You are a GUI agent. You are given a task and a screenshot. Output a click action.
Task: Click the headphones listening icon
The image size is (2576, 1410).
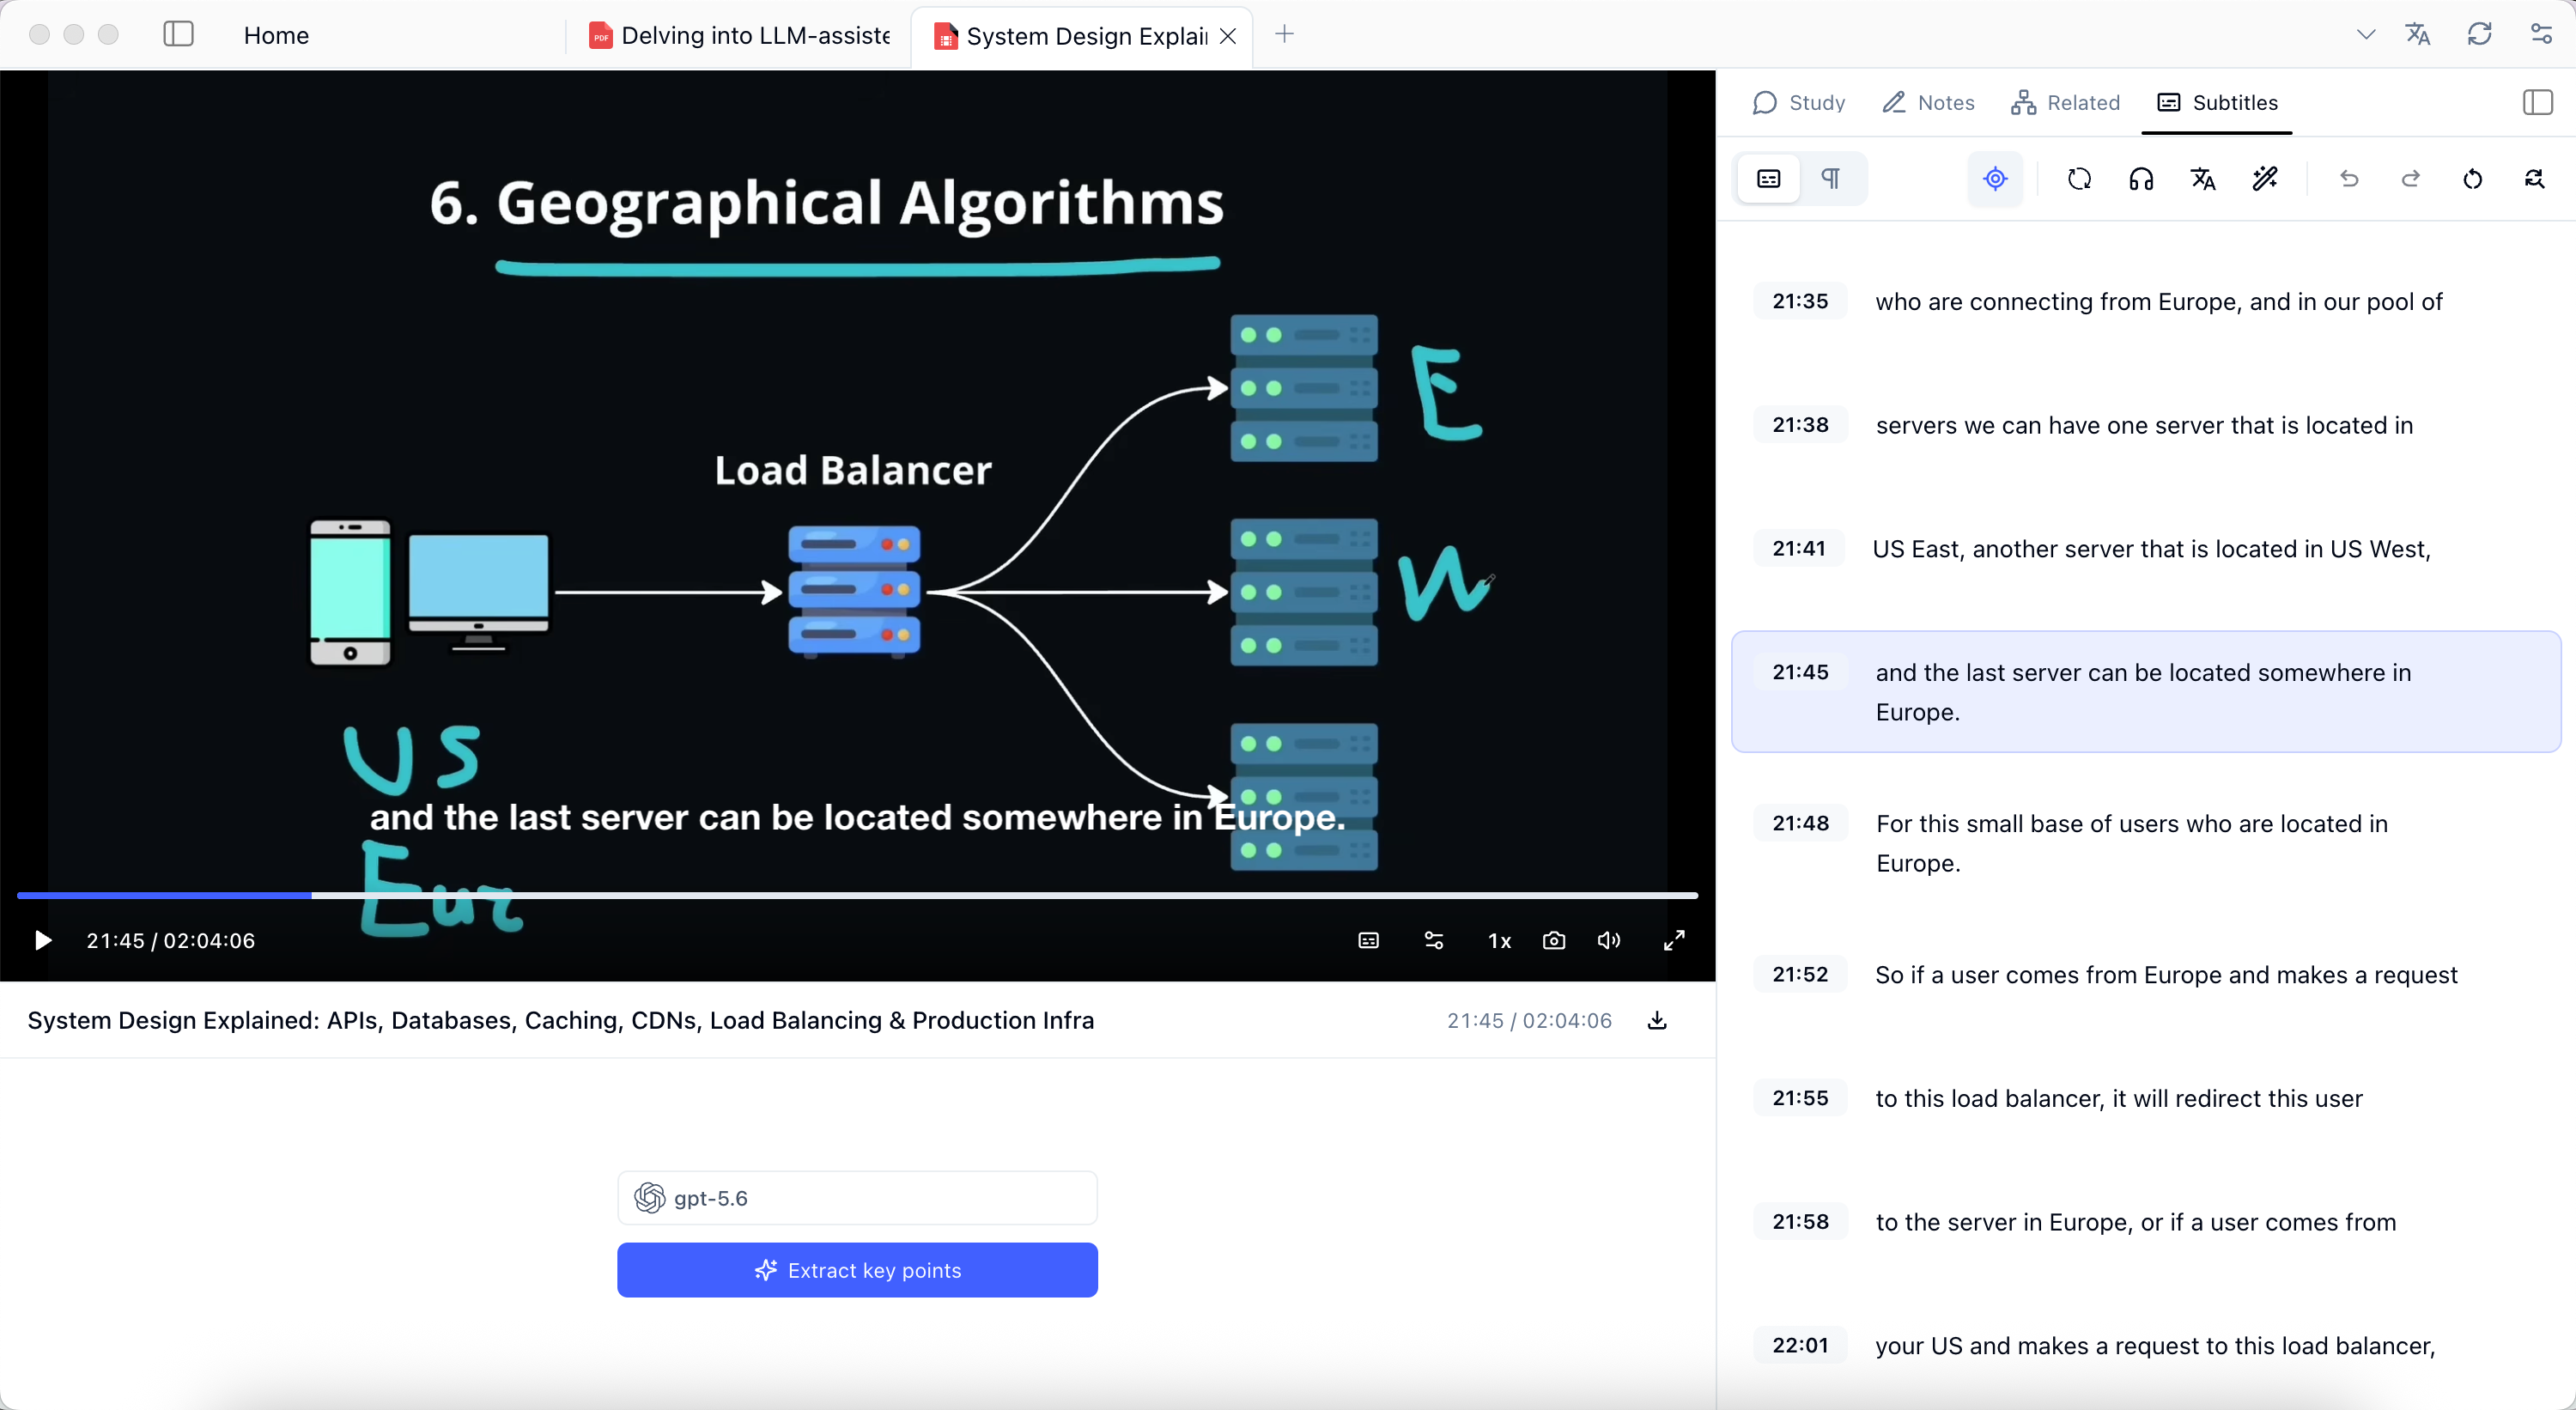(2141, 179)
